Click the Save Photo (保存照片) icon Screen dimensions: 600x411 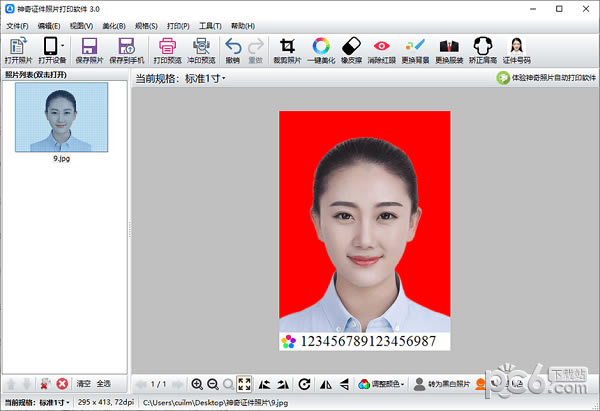[88, 50]
